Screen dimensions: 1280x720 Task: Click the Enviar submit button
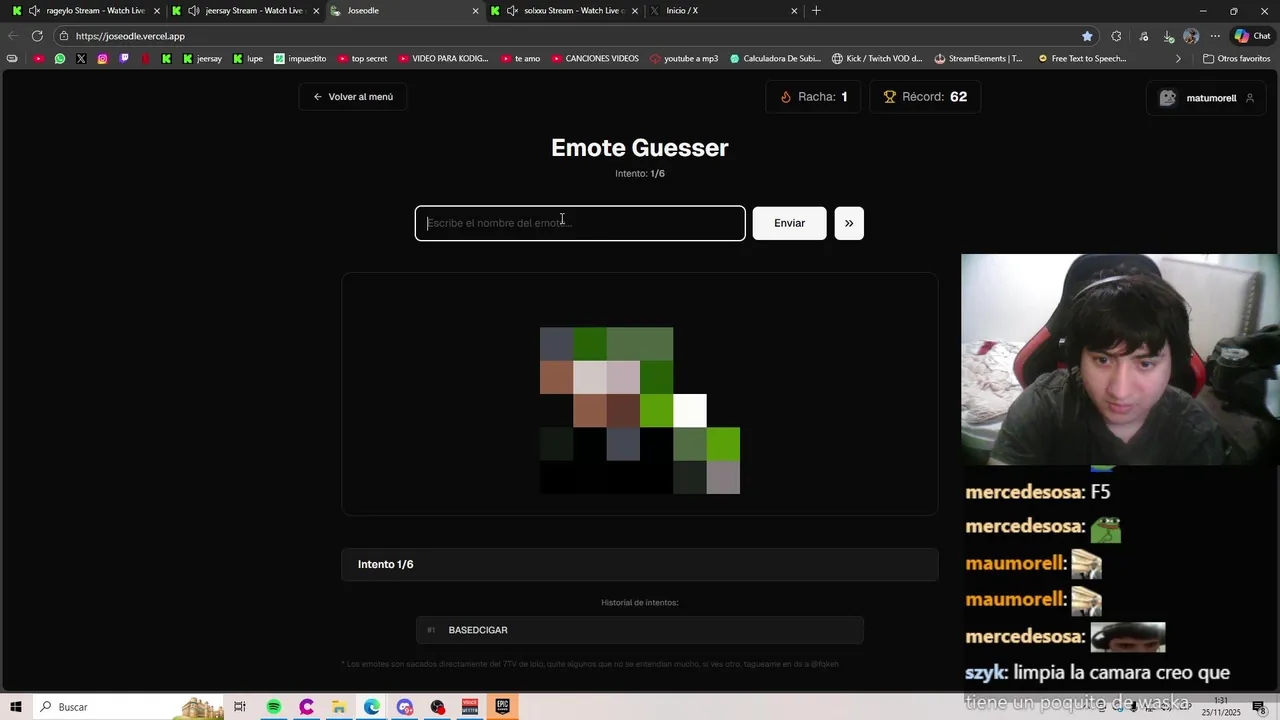[x=789, y=223]
